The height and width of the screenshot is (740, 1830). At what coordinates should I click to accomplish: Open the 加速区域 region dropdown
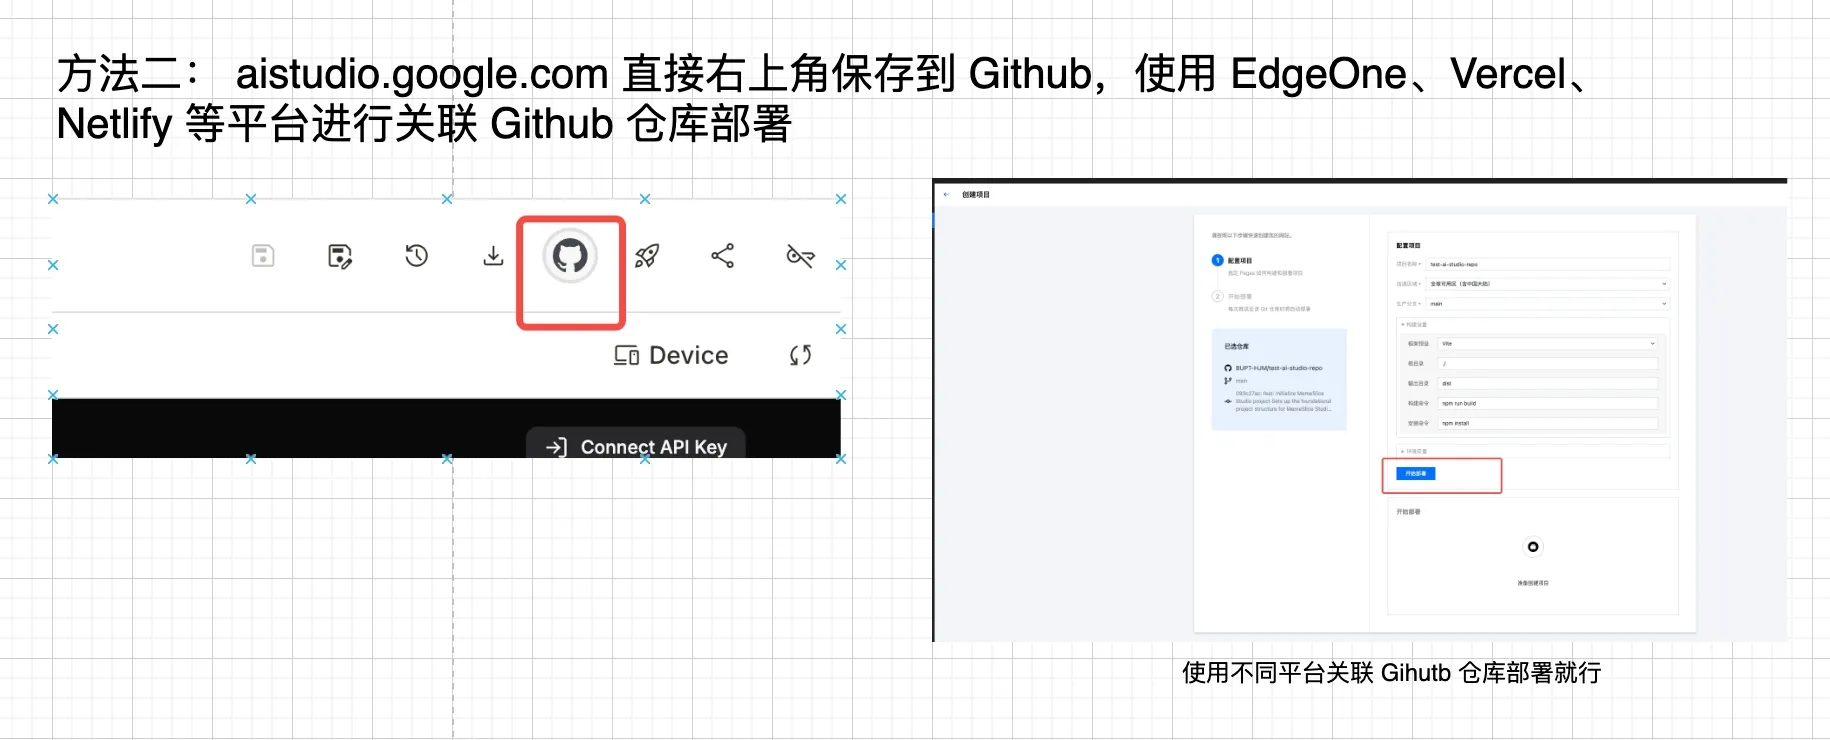(x=1547, y=284)
